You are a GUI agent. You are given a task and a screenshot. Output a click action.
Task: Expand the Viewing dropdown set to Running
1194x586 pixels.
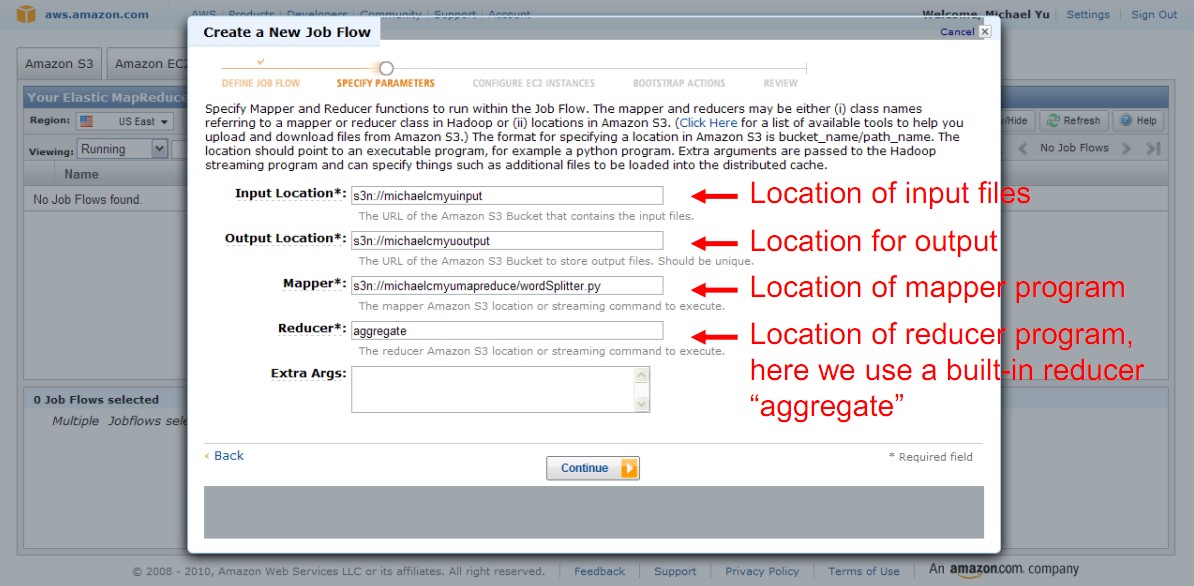click(122, 149)
